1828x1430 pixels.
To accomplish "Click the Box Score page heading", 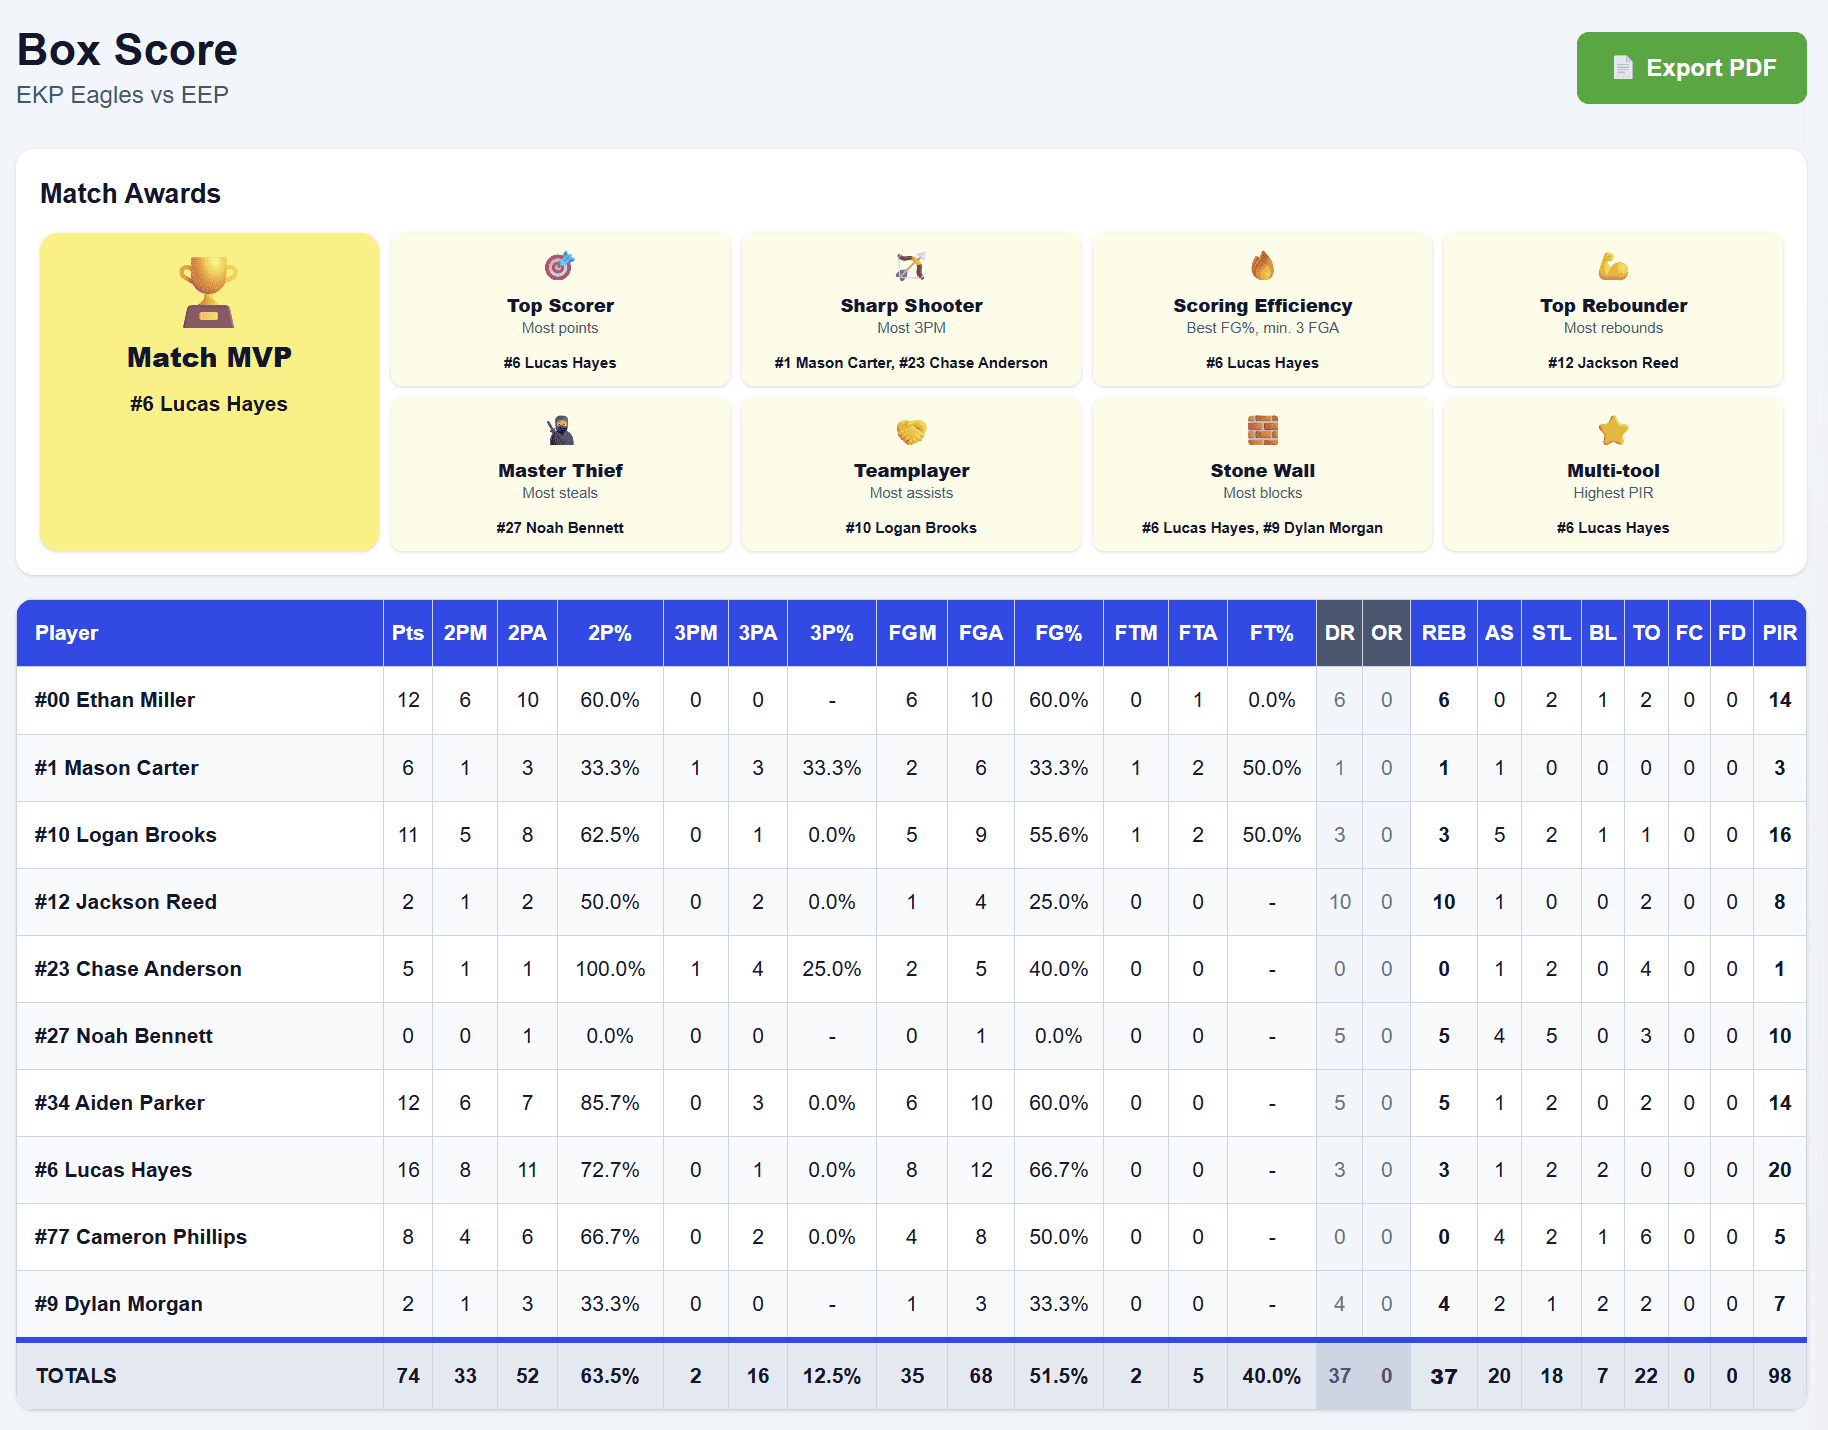I will (127, 50).
